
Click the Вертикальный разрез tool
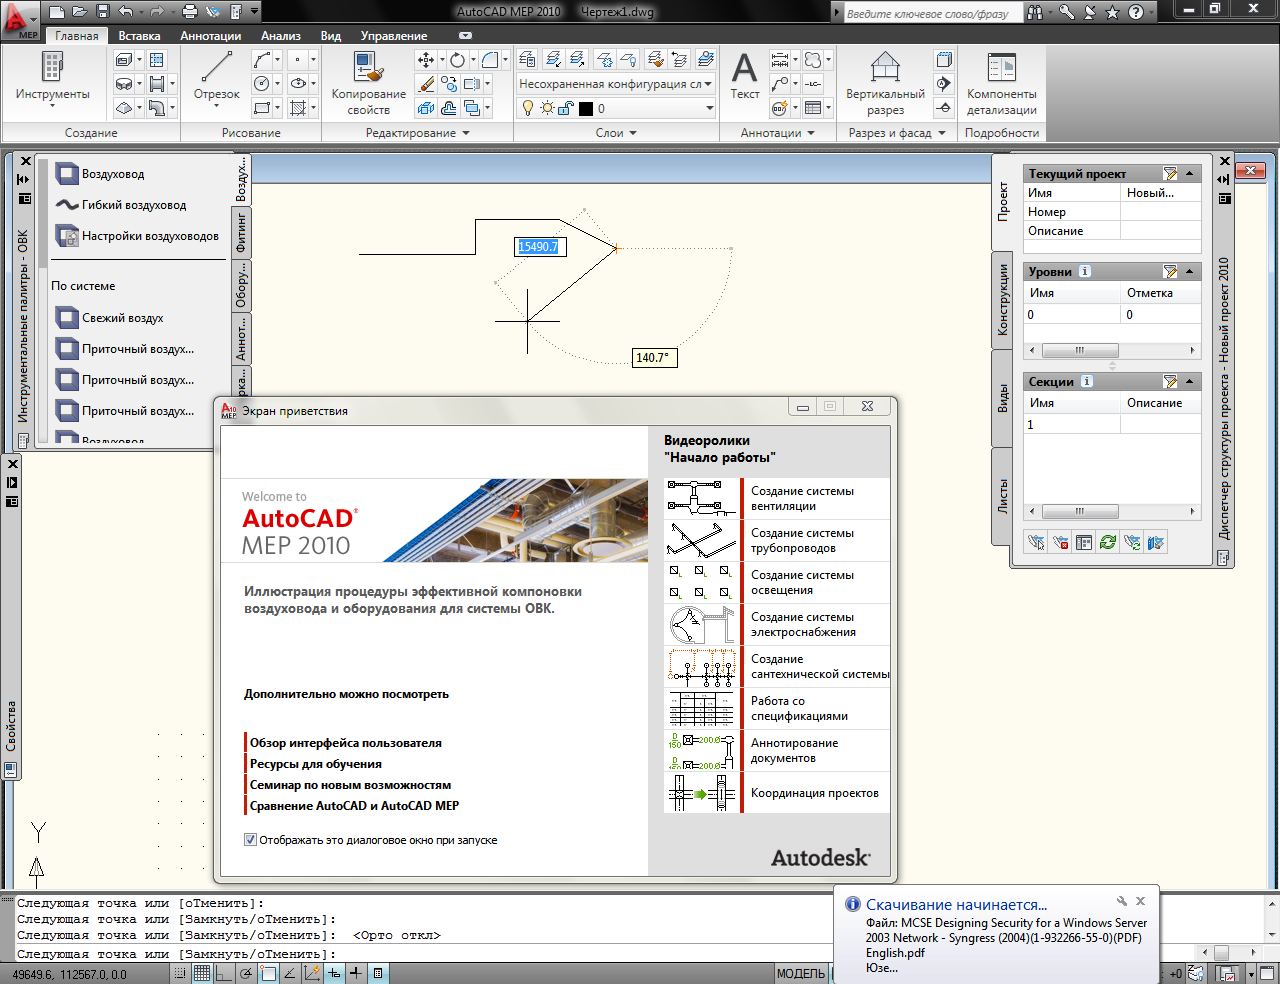[885, 82]
